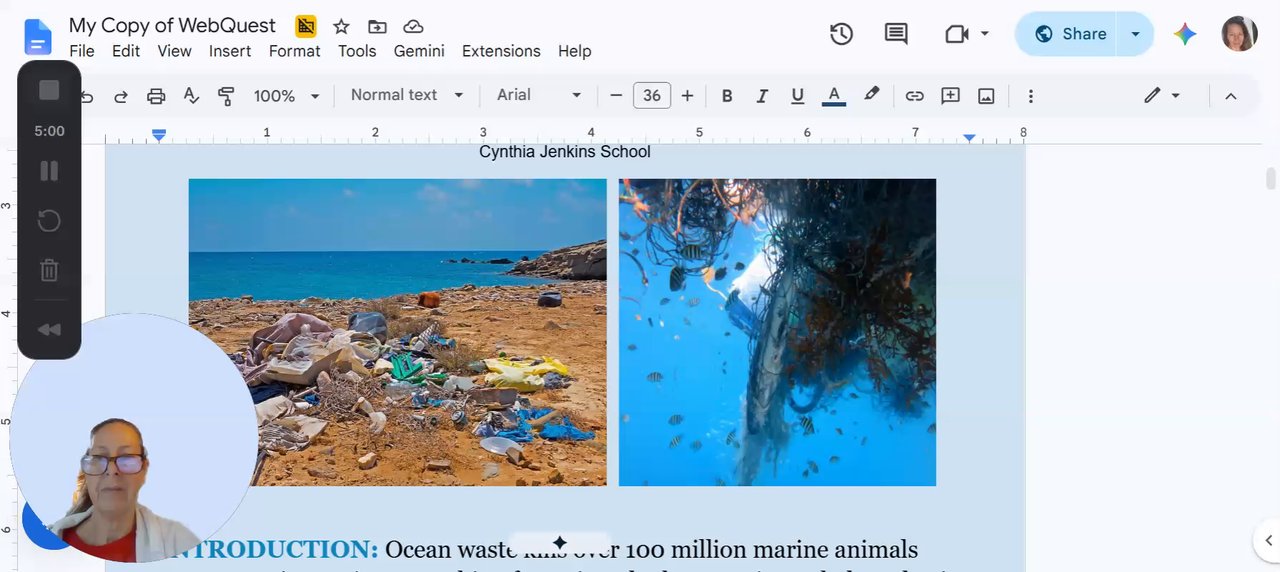Click the INTRODUCTION heading text
Image resolution: width=1280 pixels, height=572 pixels.
click(273, 549)
